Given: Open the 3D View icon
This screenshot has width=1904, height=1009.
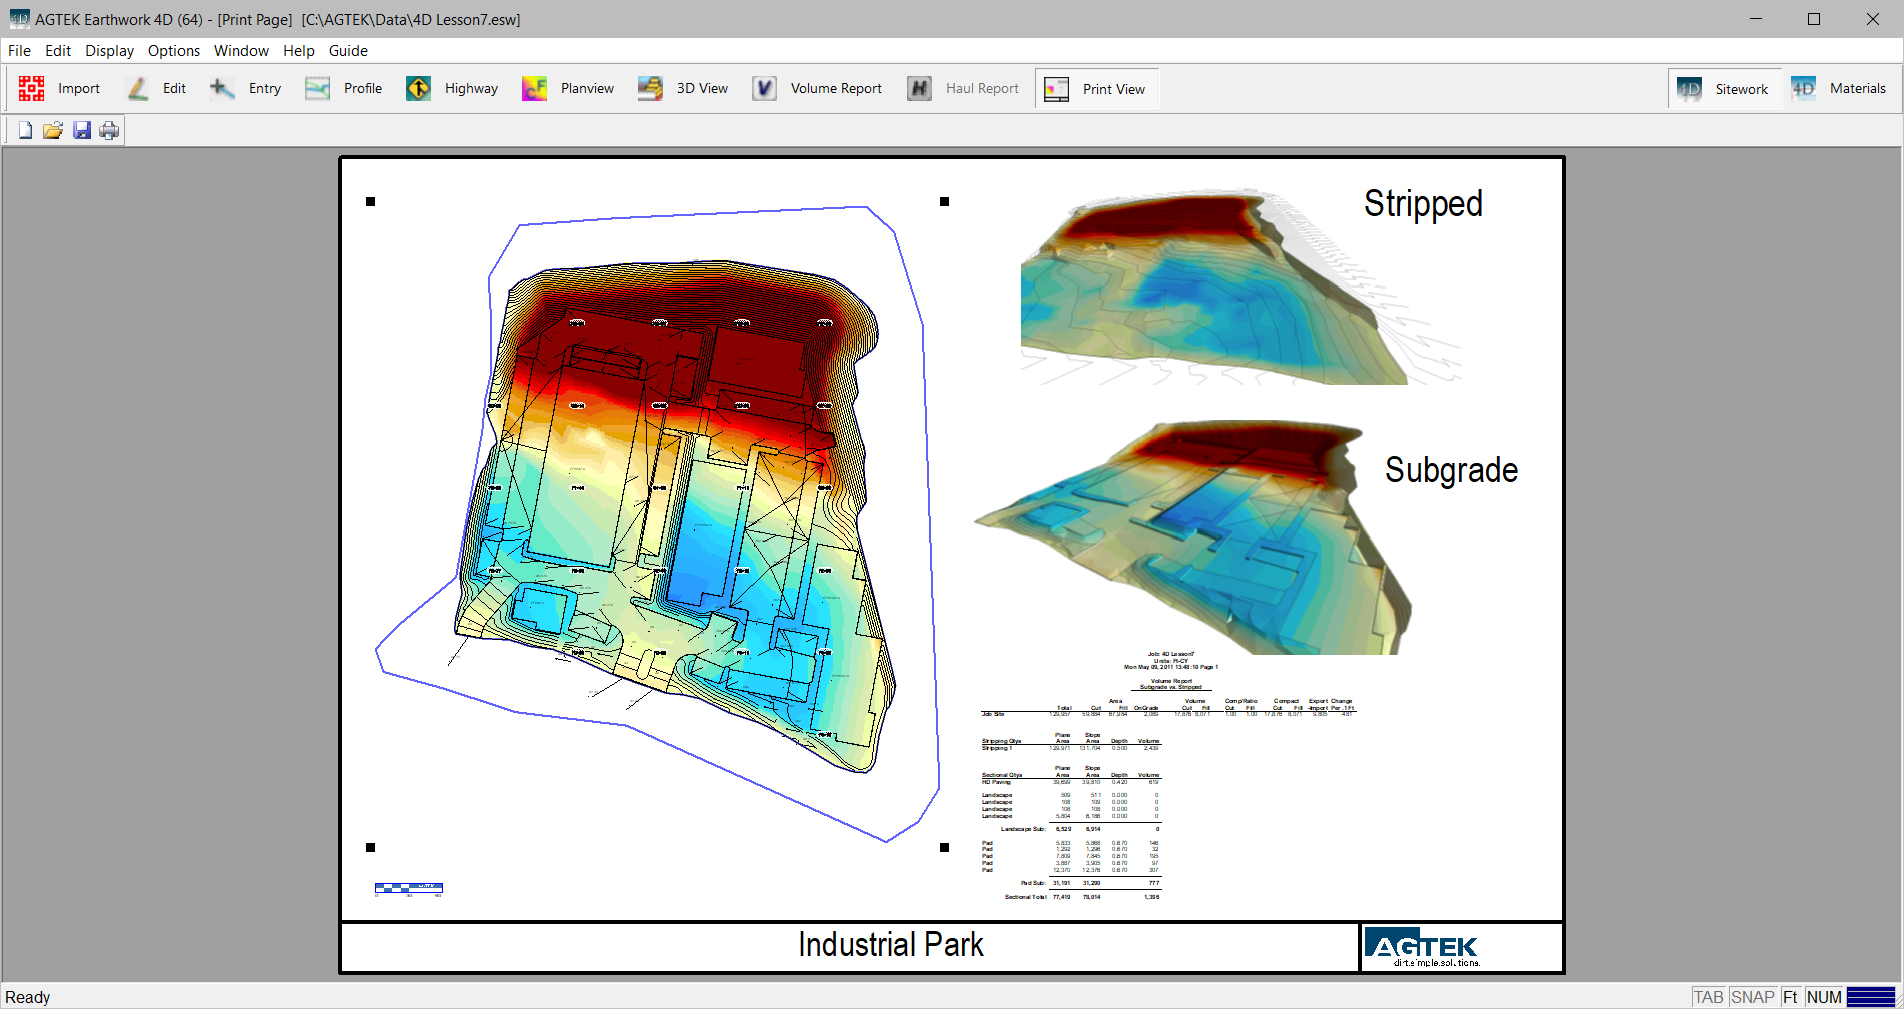Looking at the screenshot, I should (651, 89).
